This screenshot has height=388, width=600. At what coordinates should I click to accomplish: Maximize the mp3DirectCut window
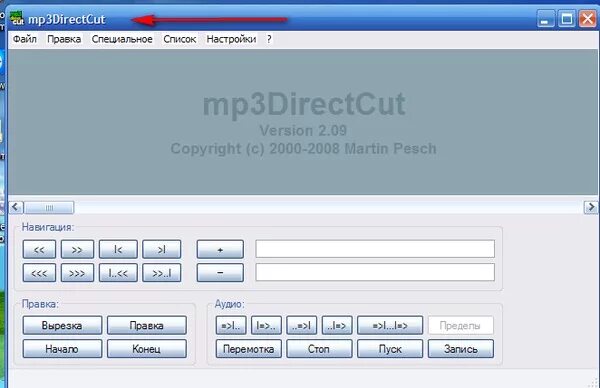tap(567, 18)
